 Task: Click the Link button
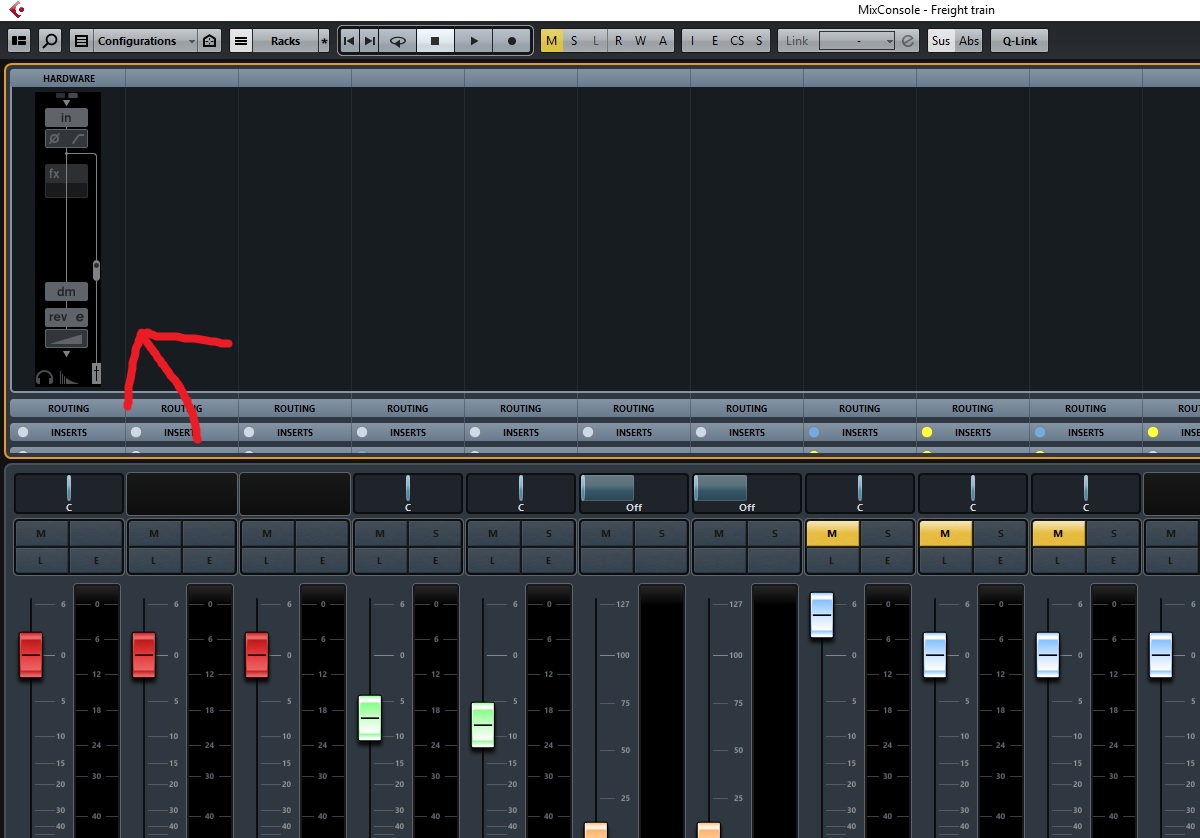pos(797,41)
